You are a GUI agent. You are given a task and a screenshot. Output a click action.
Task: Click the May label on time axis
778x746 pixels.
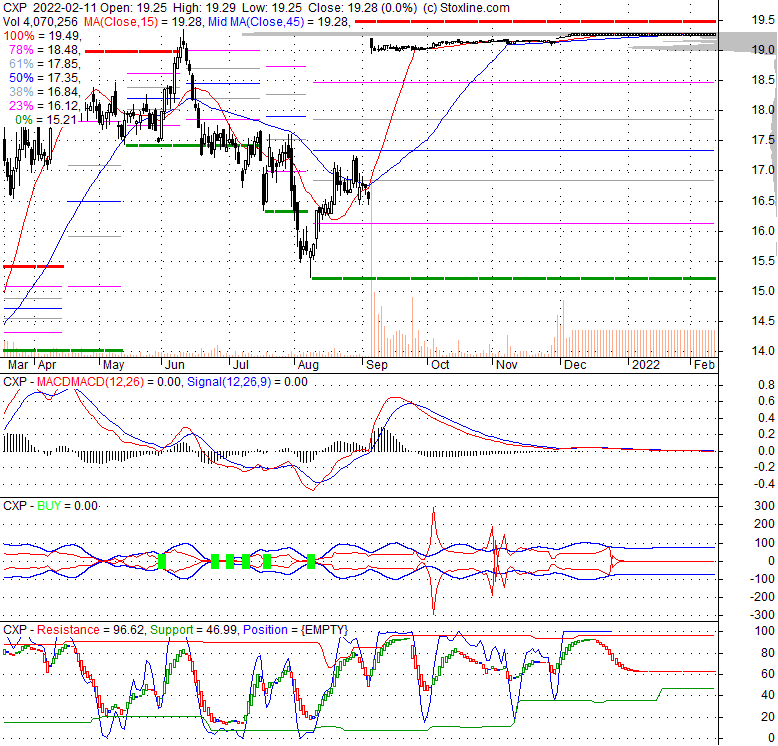tap(114, 365)
